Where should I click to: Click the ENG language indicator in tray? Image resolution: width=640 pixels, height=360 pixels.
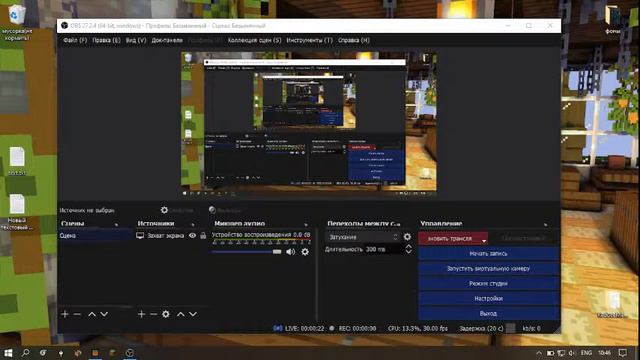tap(586, 353)
